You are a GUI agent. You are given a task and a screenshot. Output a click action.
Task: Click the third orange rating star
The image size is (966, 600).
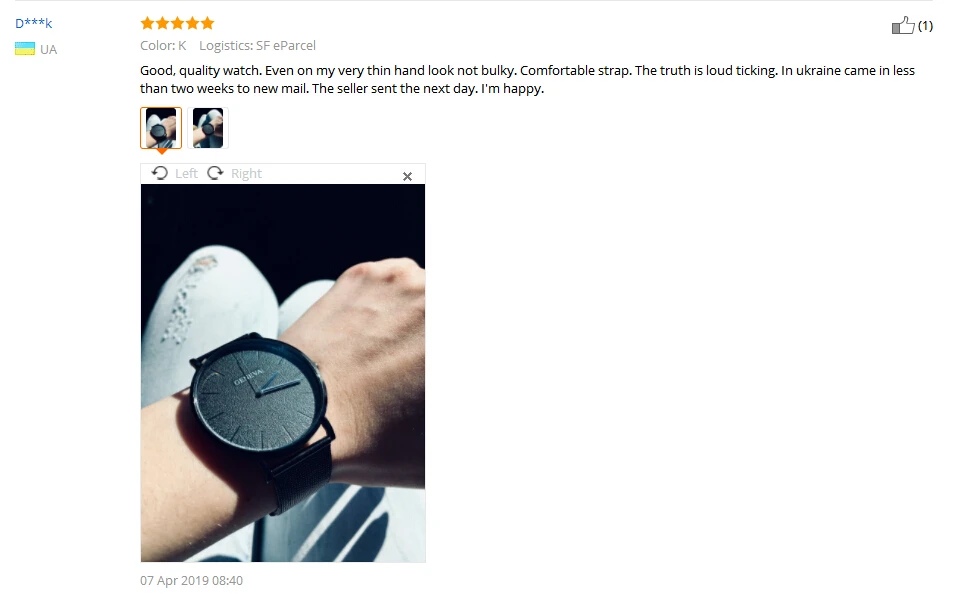pos(177,23)
